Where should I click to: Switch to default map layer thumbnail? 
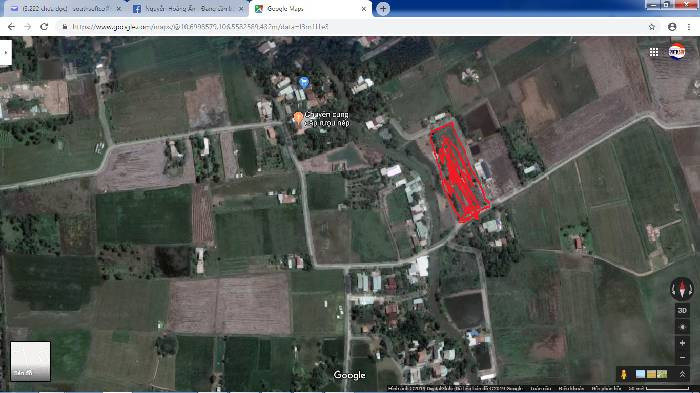(x=30, y=361)
